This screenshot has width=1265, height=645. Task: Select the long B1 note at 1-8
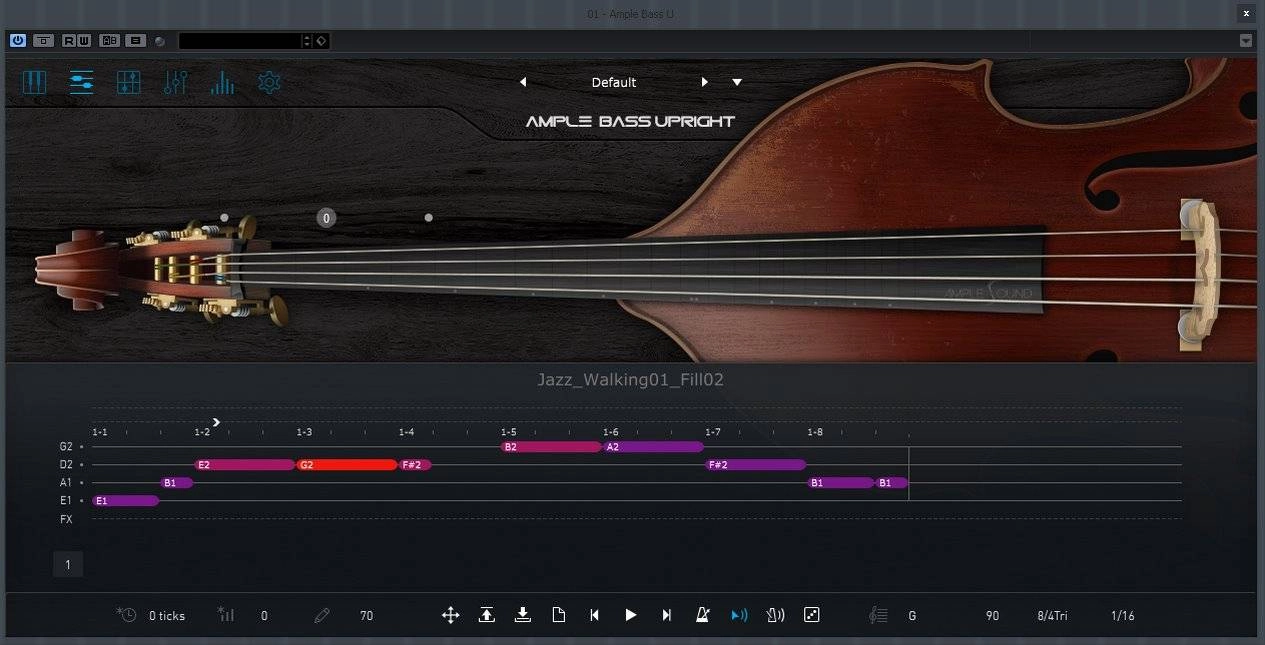click(x=841, y=482)
